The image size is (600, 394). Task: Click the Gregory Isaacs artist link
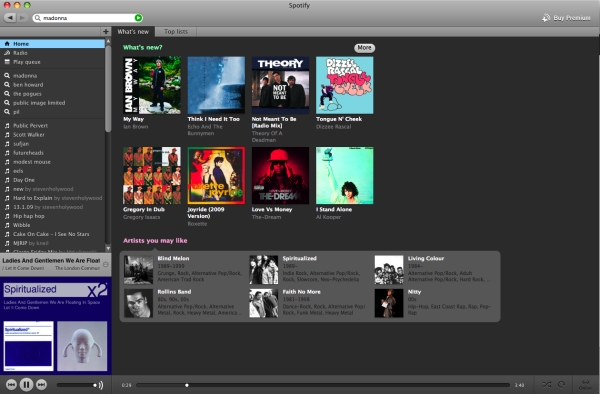[142, 217]
